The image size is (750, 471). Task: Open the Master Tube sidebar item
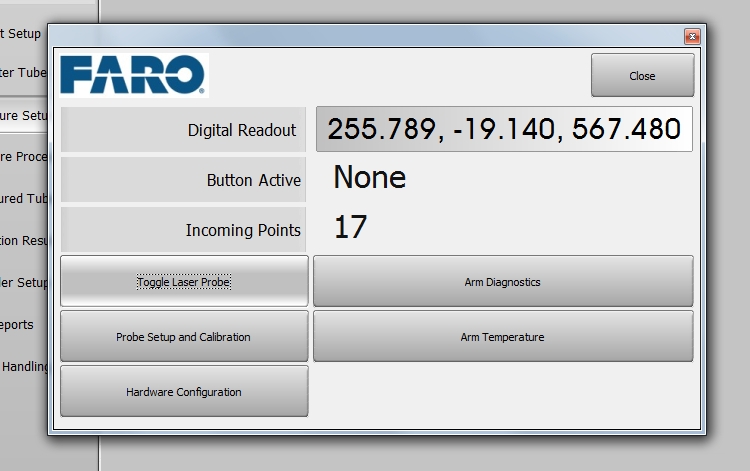pos(24,73)
